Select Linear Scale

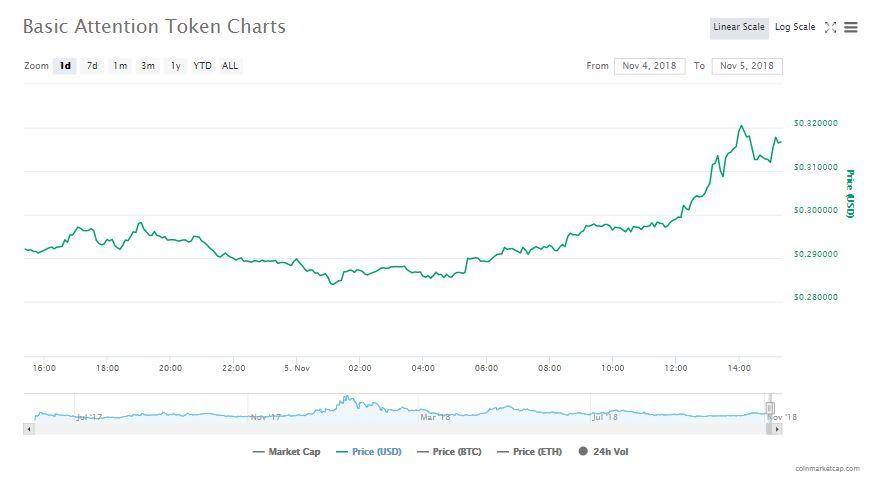(x=739, y=27)
